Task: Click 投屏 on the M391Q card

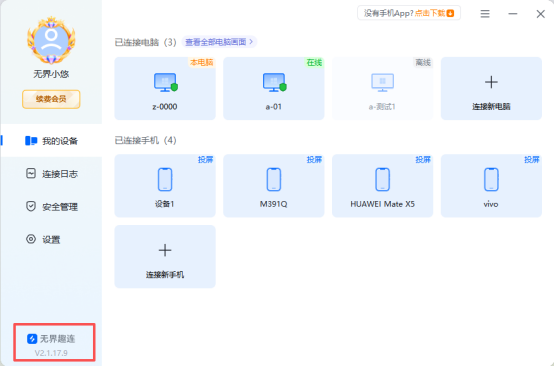Action: click(314, 160)
